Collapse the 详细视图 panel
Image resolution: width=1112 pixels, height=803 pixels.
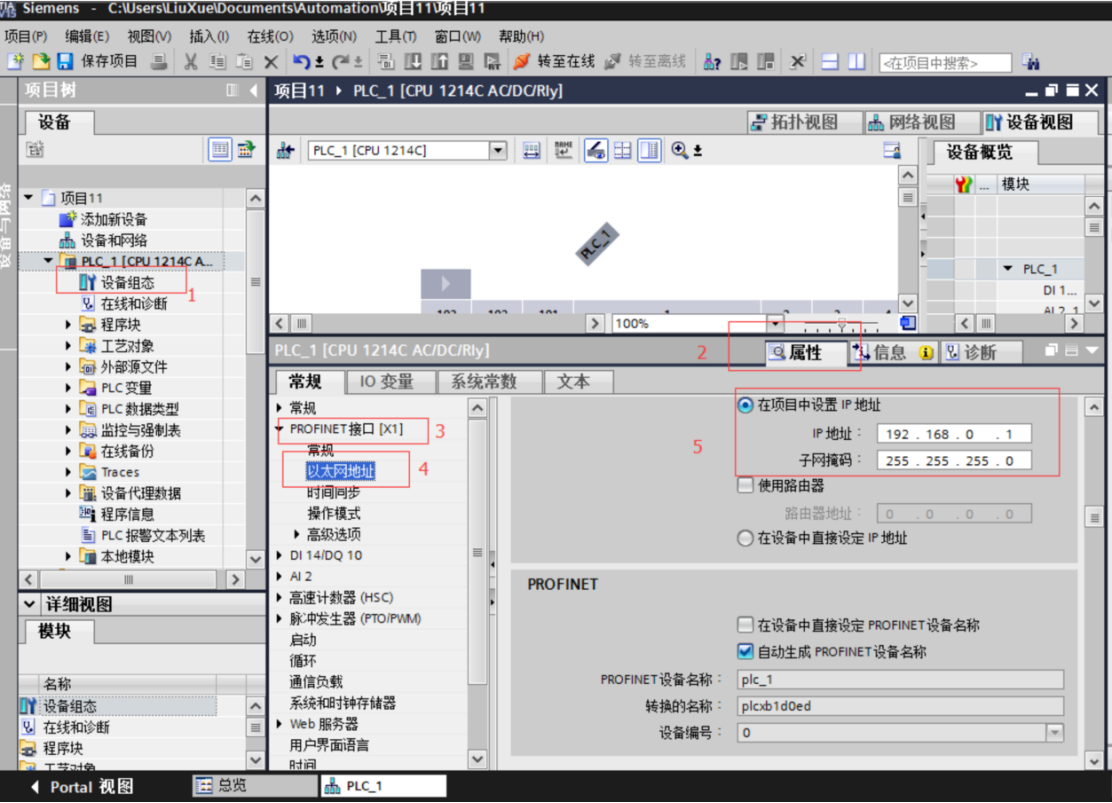click(29, 604)
